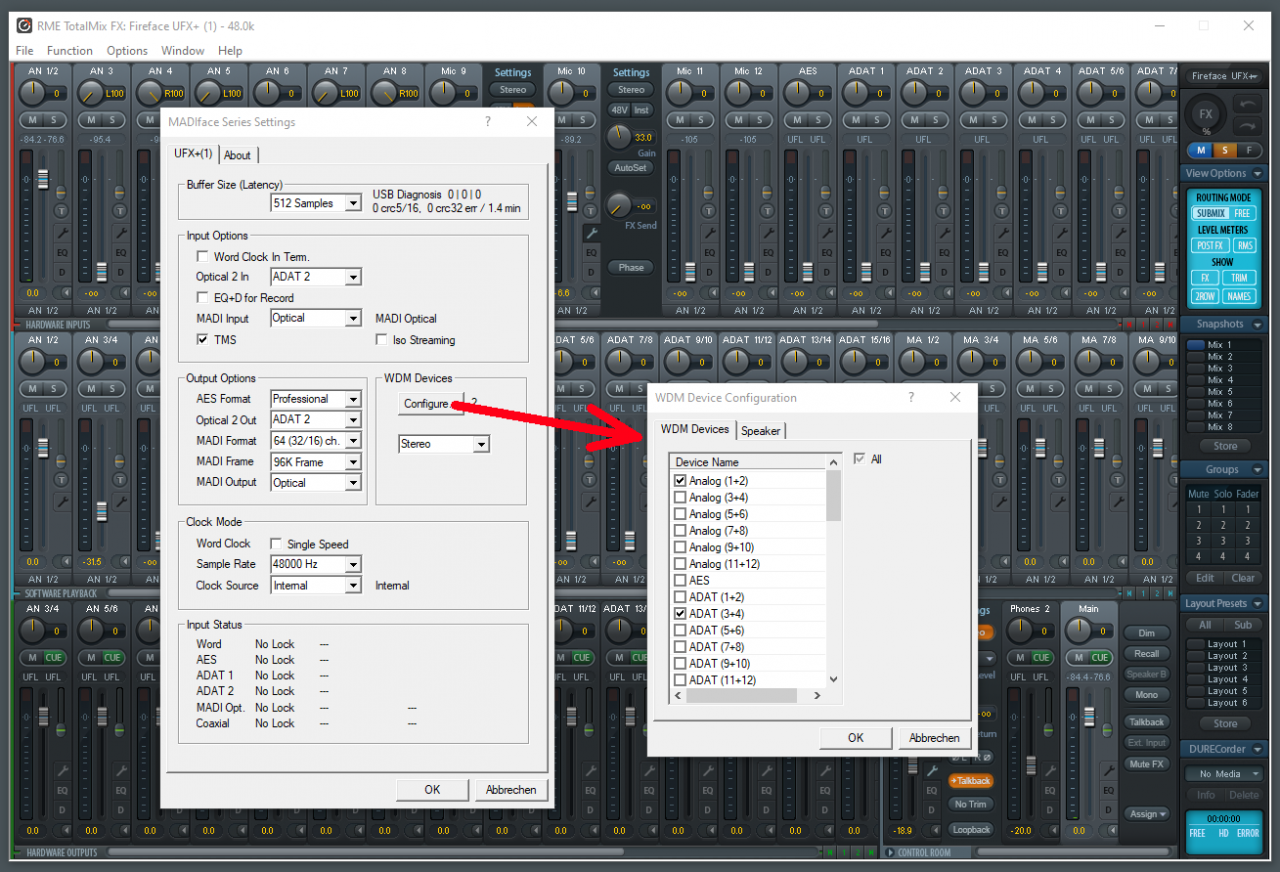Click the Dim button in Control Room

[x=1147, y=633]
